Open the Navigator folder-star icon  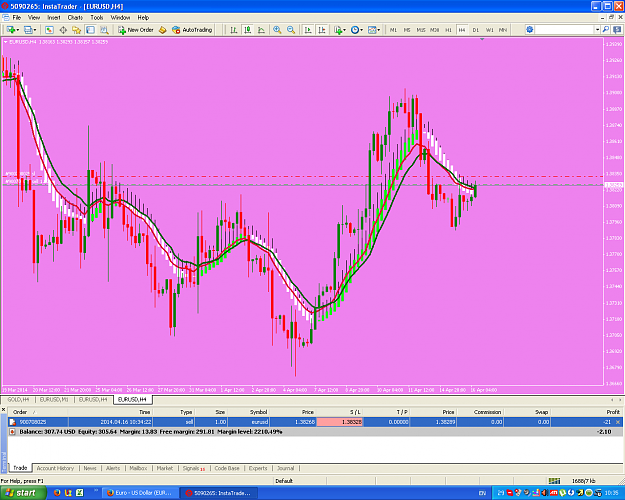[77, 30]
